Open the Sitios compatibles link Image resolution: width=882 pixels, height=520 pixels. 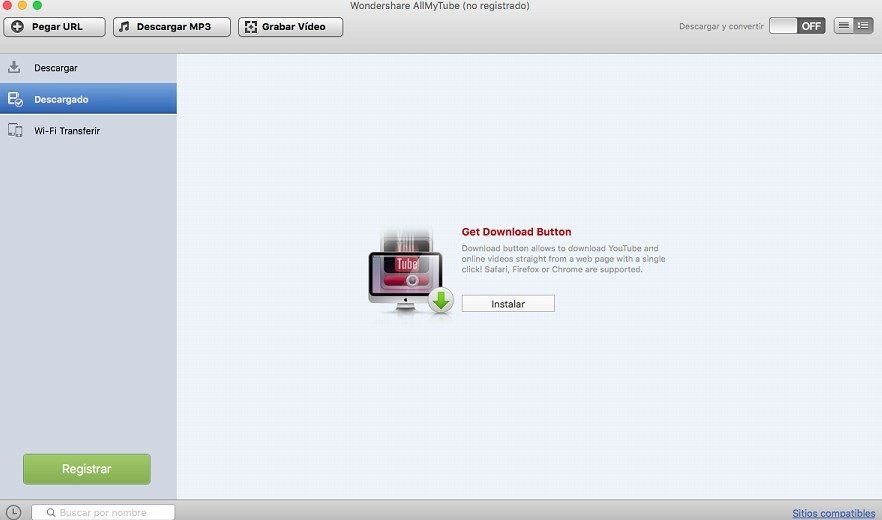point(833,513)
